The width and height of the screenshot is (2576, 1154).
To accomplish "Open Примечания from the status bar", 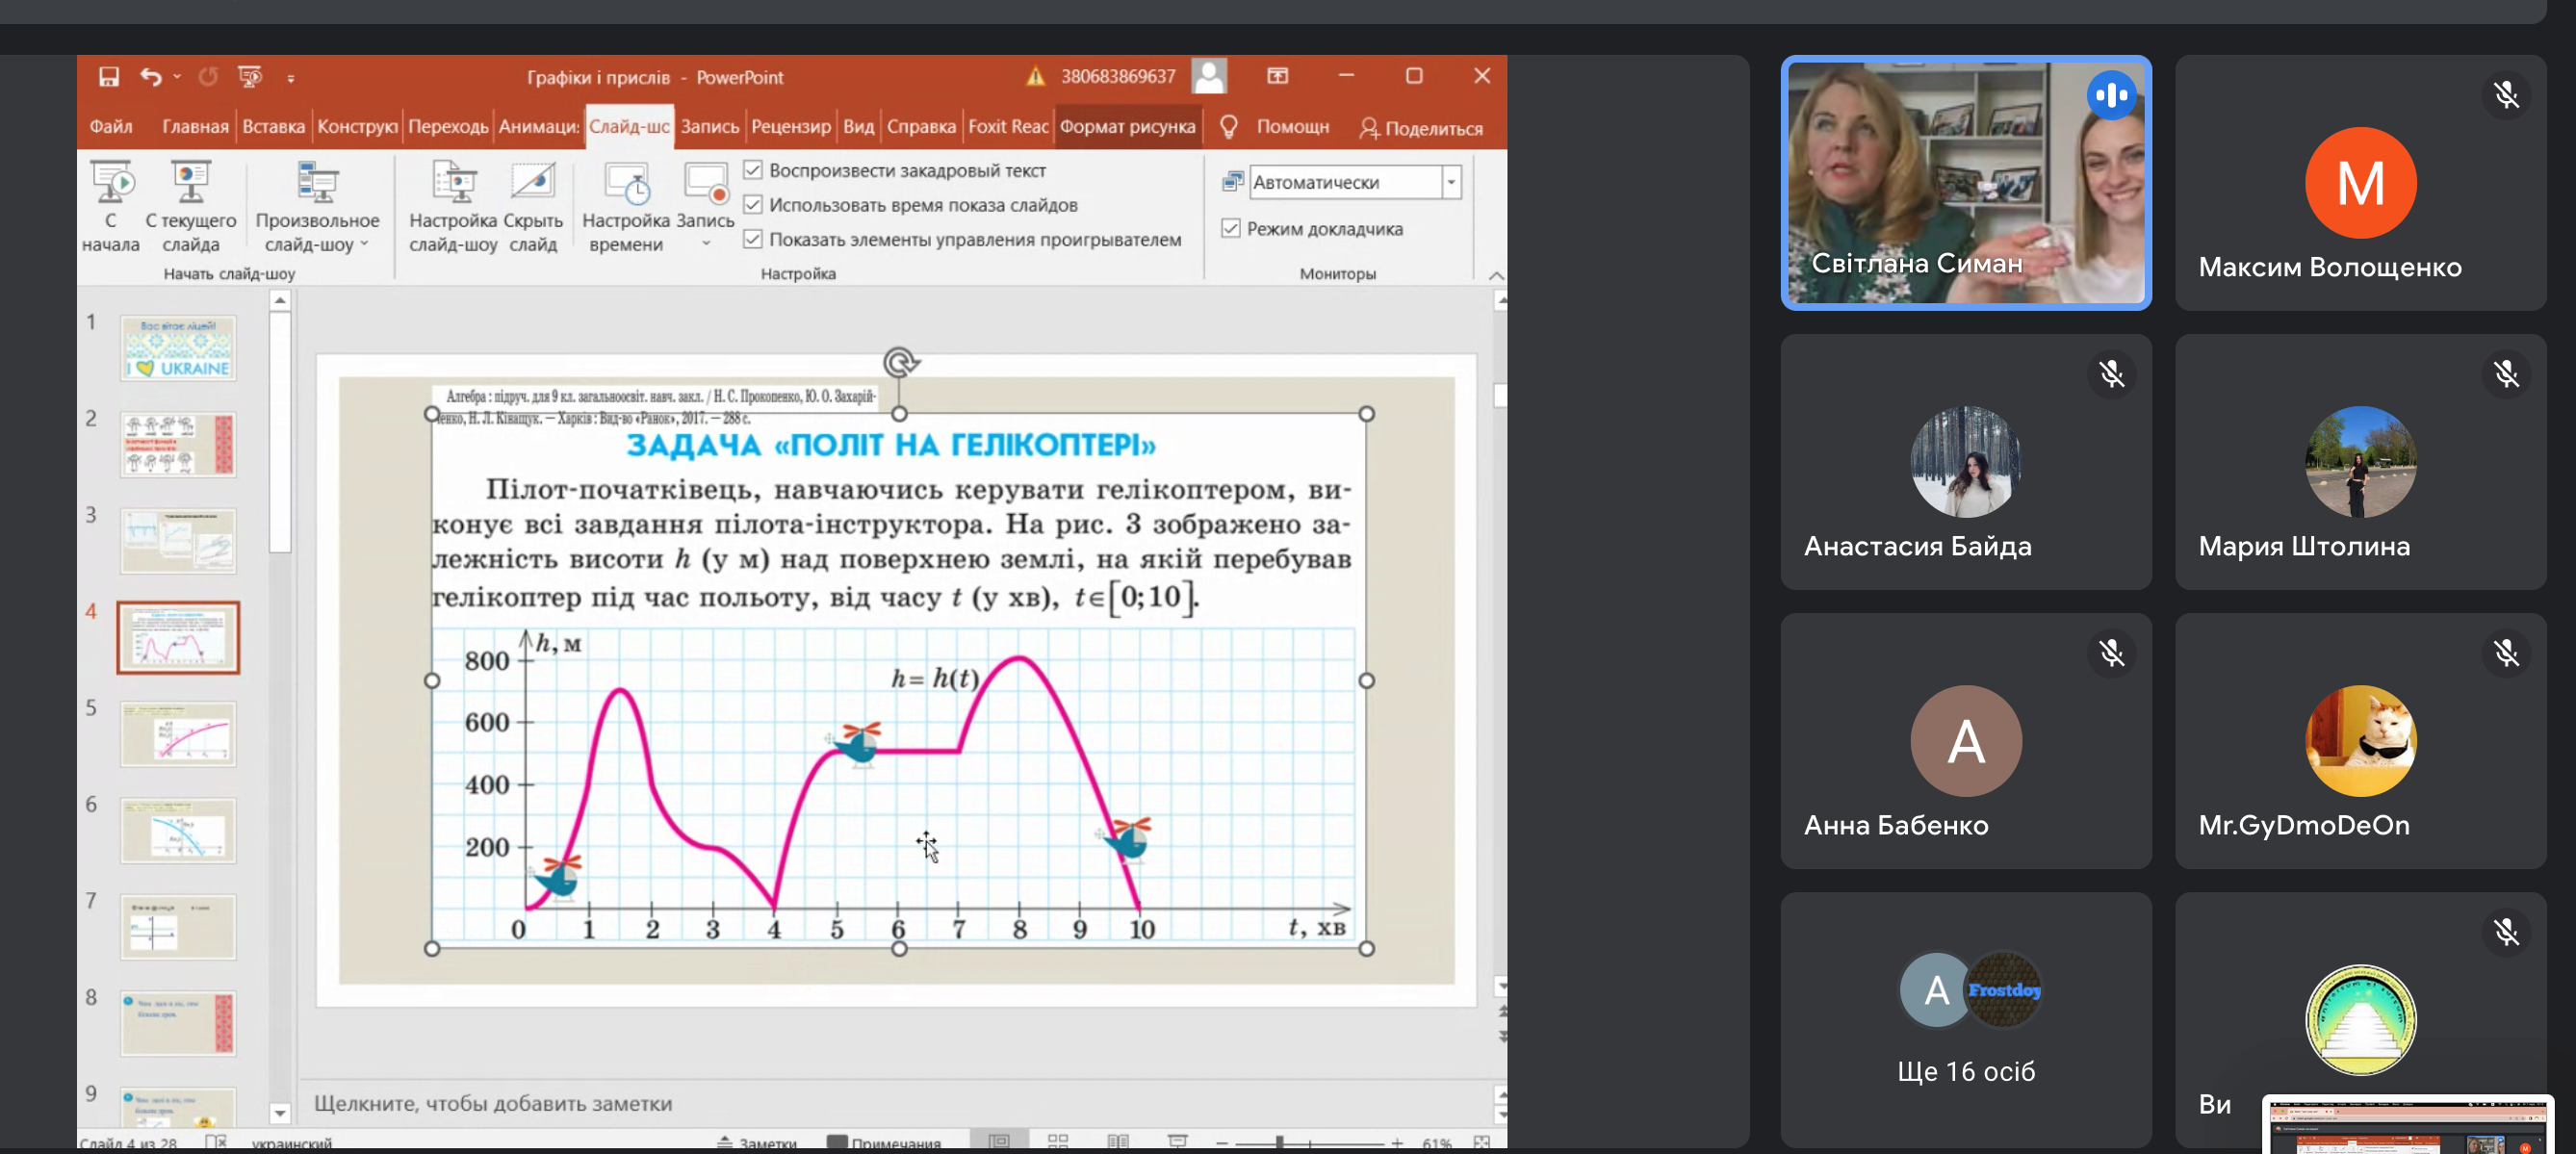I will click(x=884, y=1143).
